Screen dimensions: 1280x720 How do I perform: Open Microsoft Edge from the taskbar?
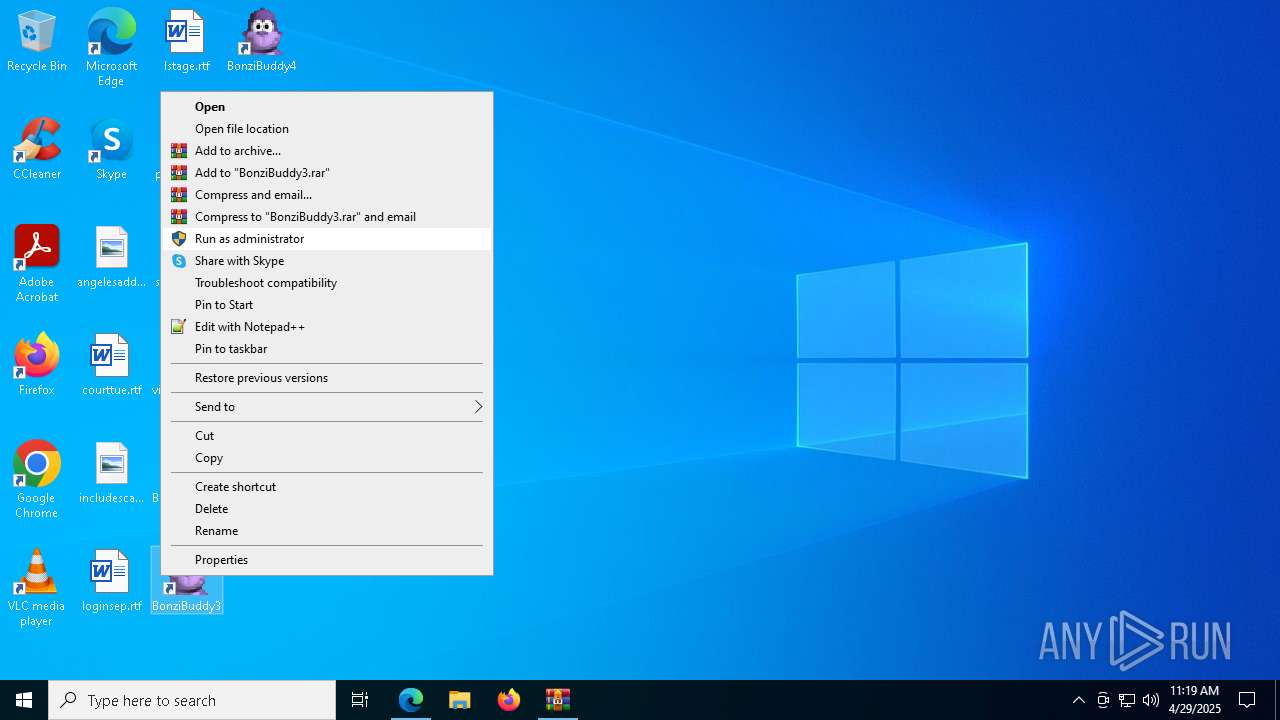tap(411, 700)
